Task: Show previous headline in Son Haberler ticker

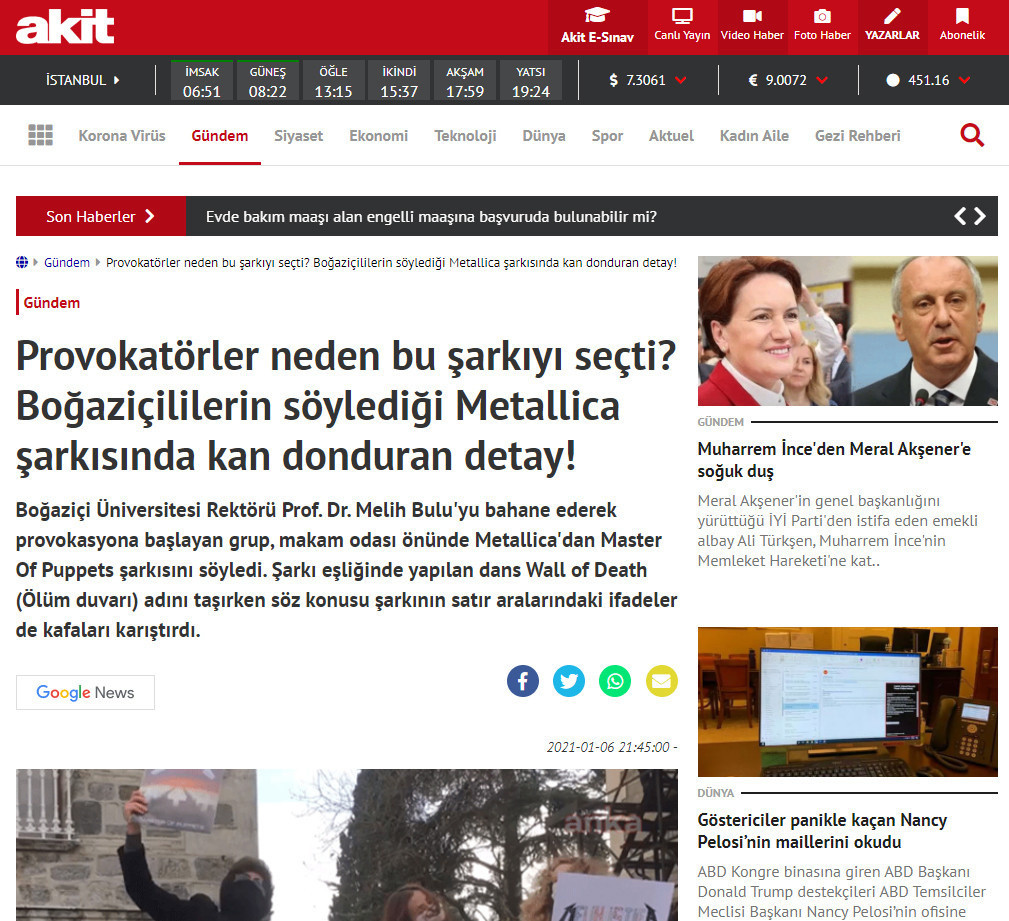Action: 960,216
